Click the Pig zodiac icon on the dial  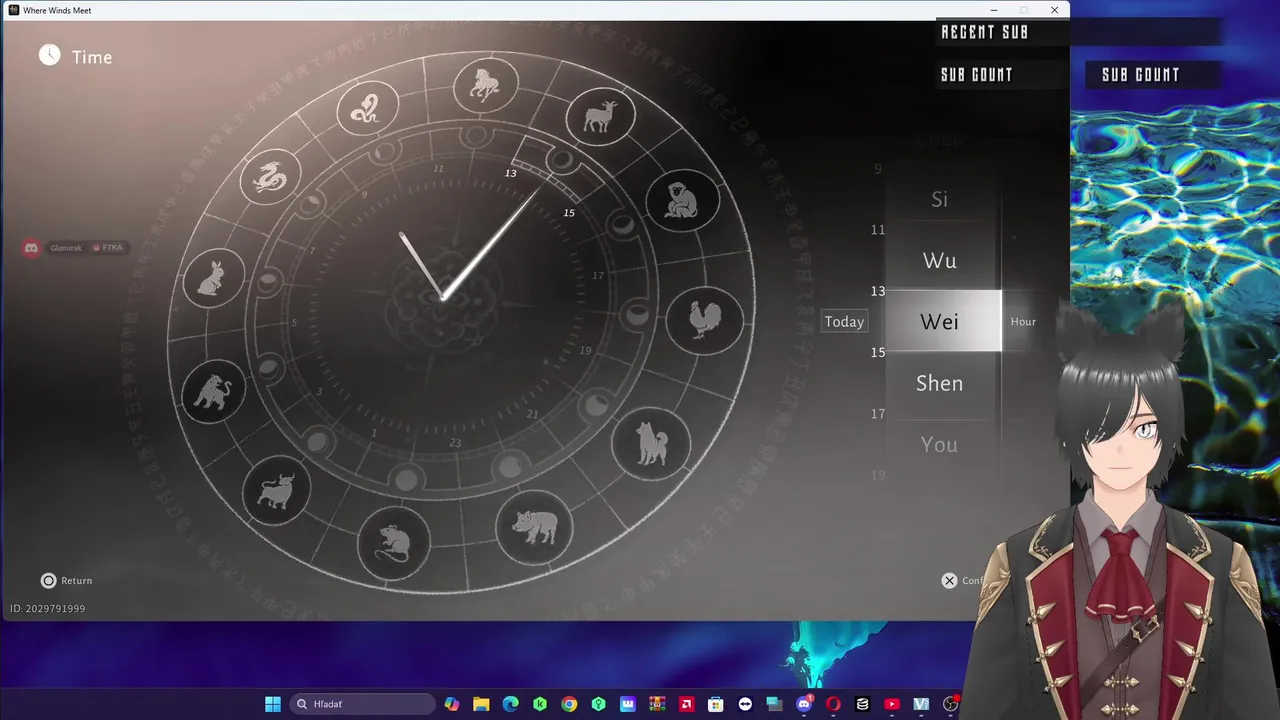(534, 526)
